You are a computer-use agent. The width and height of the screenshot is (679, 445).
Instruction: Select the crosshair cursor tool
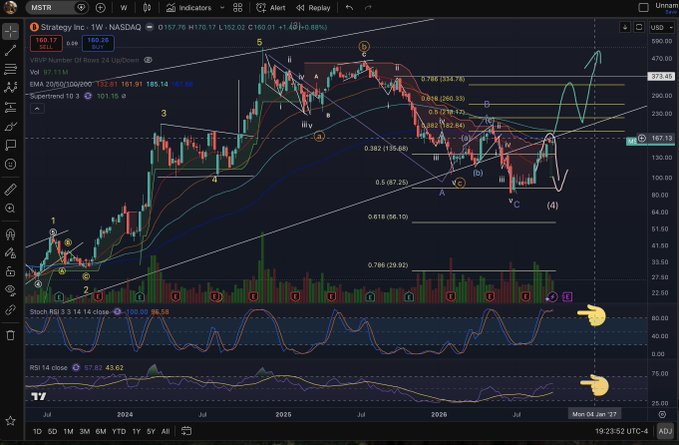click(10, 32)
